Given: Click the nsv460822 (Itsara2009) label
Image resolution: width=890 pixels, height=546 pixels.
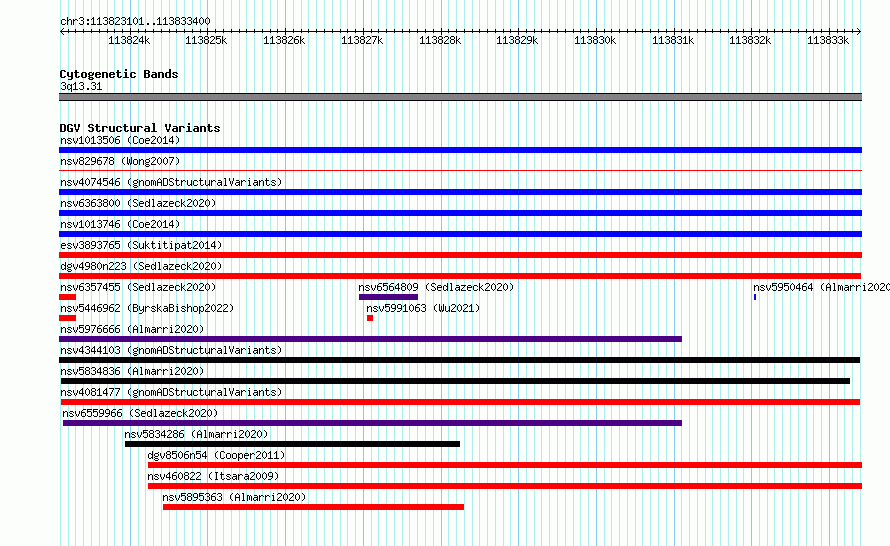Looking at the screenshot, I should 213,476.
